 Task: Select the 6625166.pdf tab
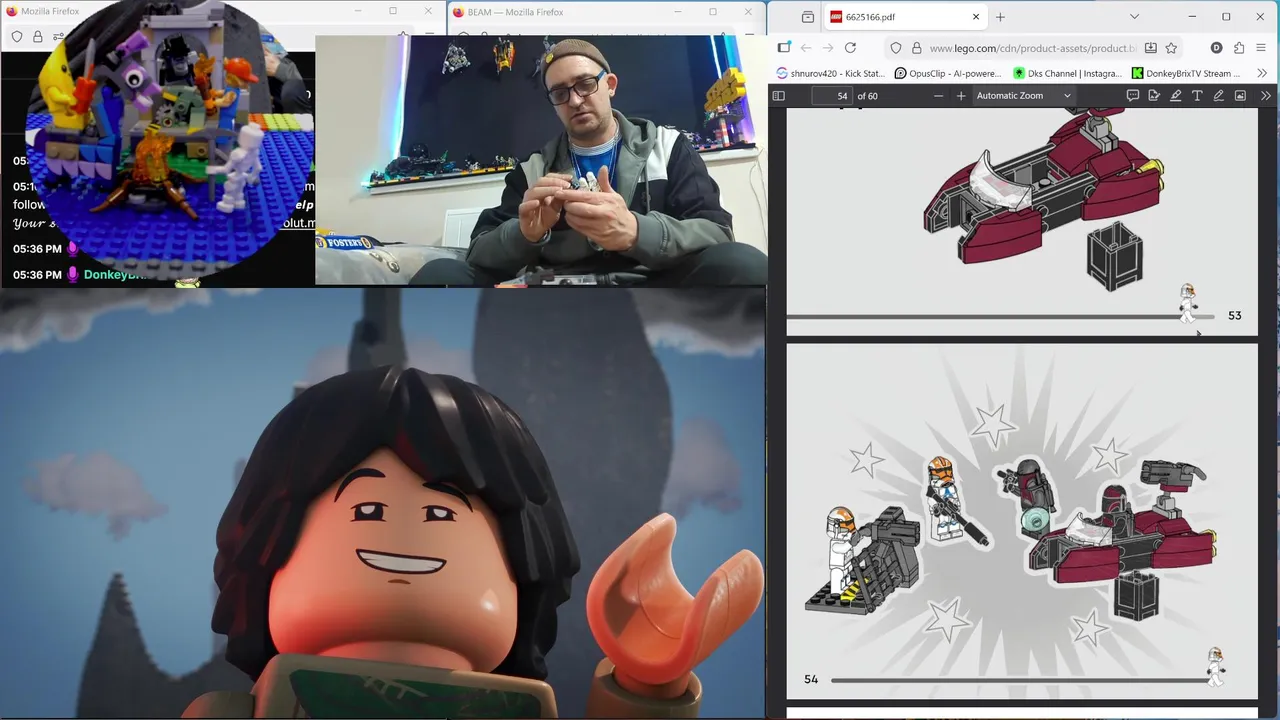pos(905,17)
